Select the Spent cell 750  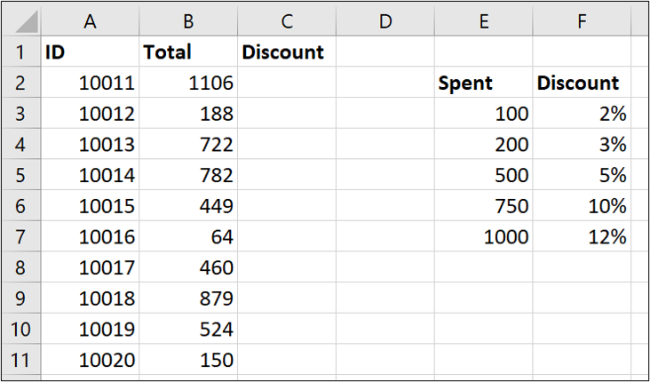click(x=483, y=206)
